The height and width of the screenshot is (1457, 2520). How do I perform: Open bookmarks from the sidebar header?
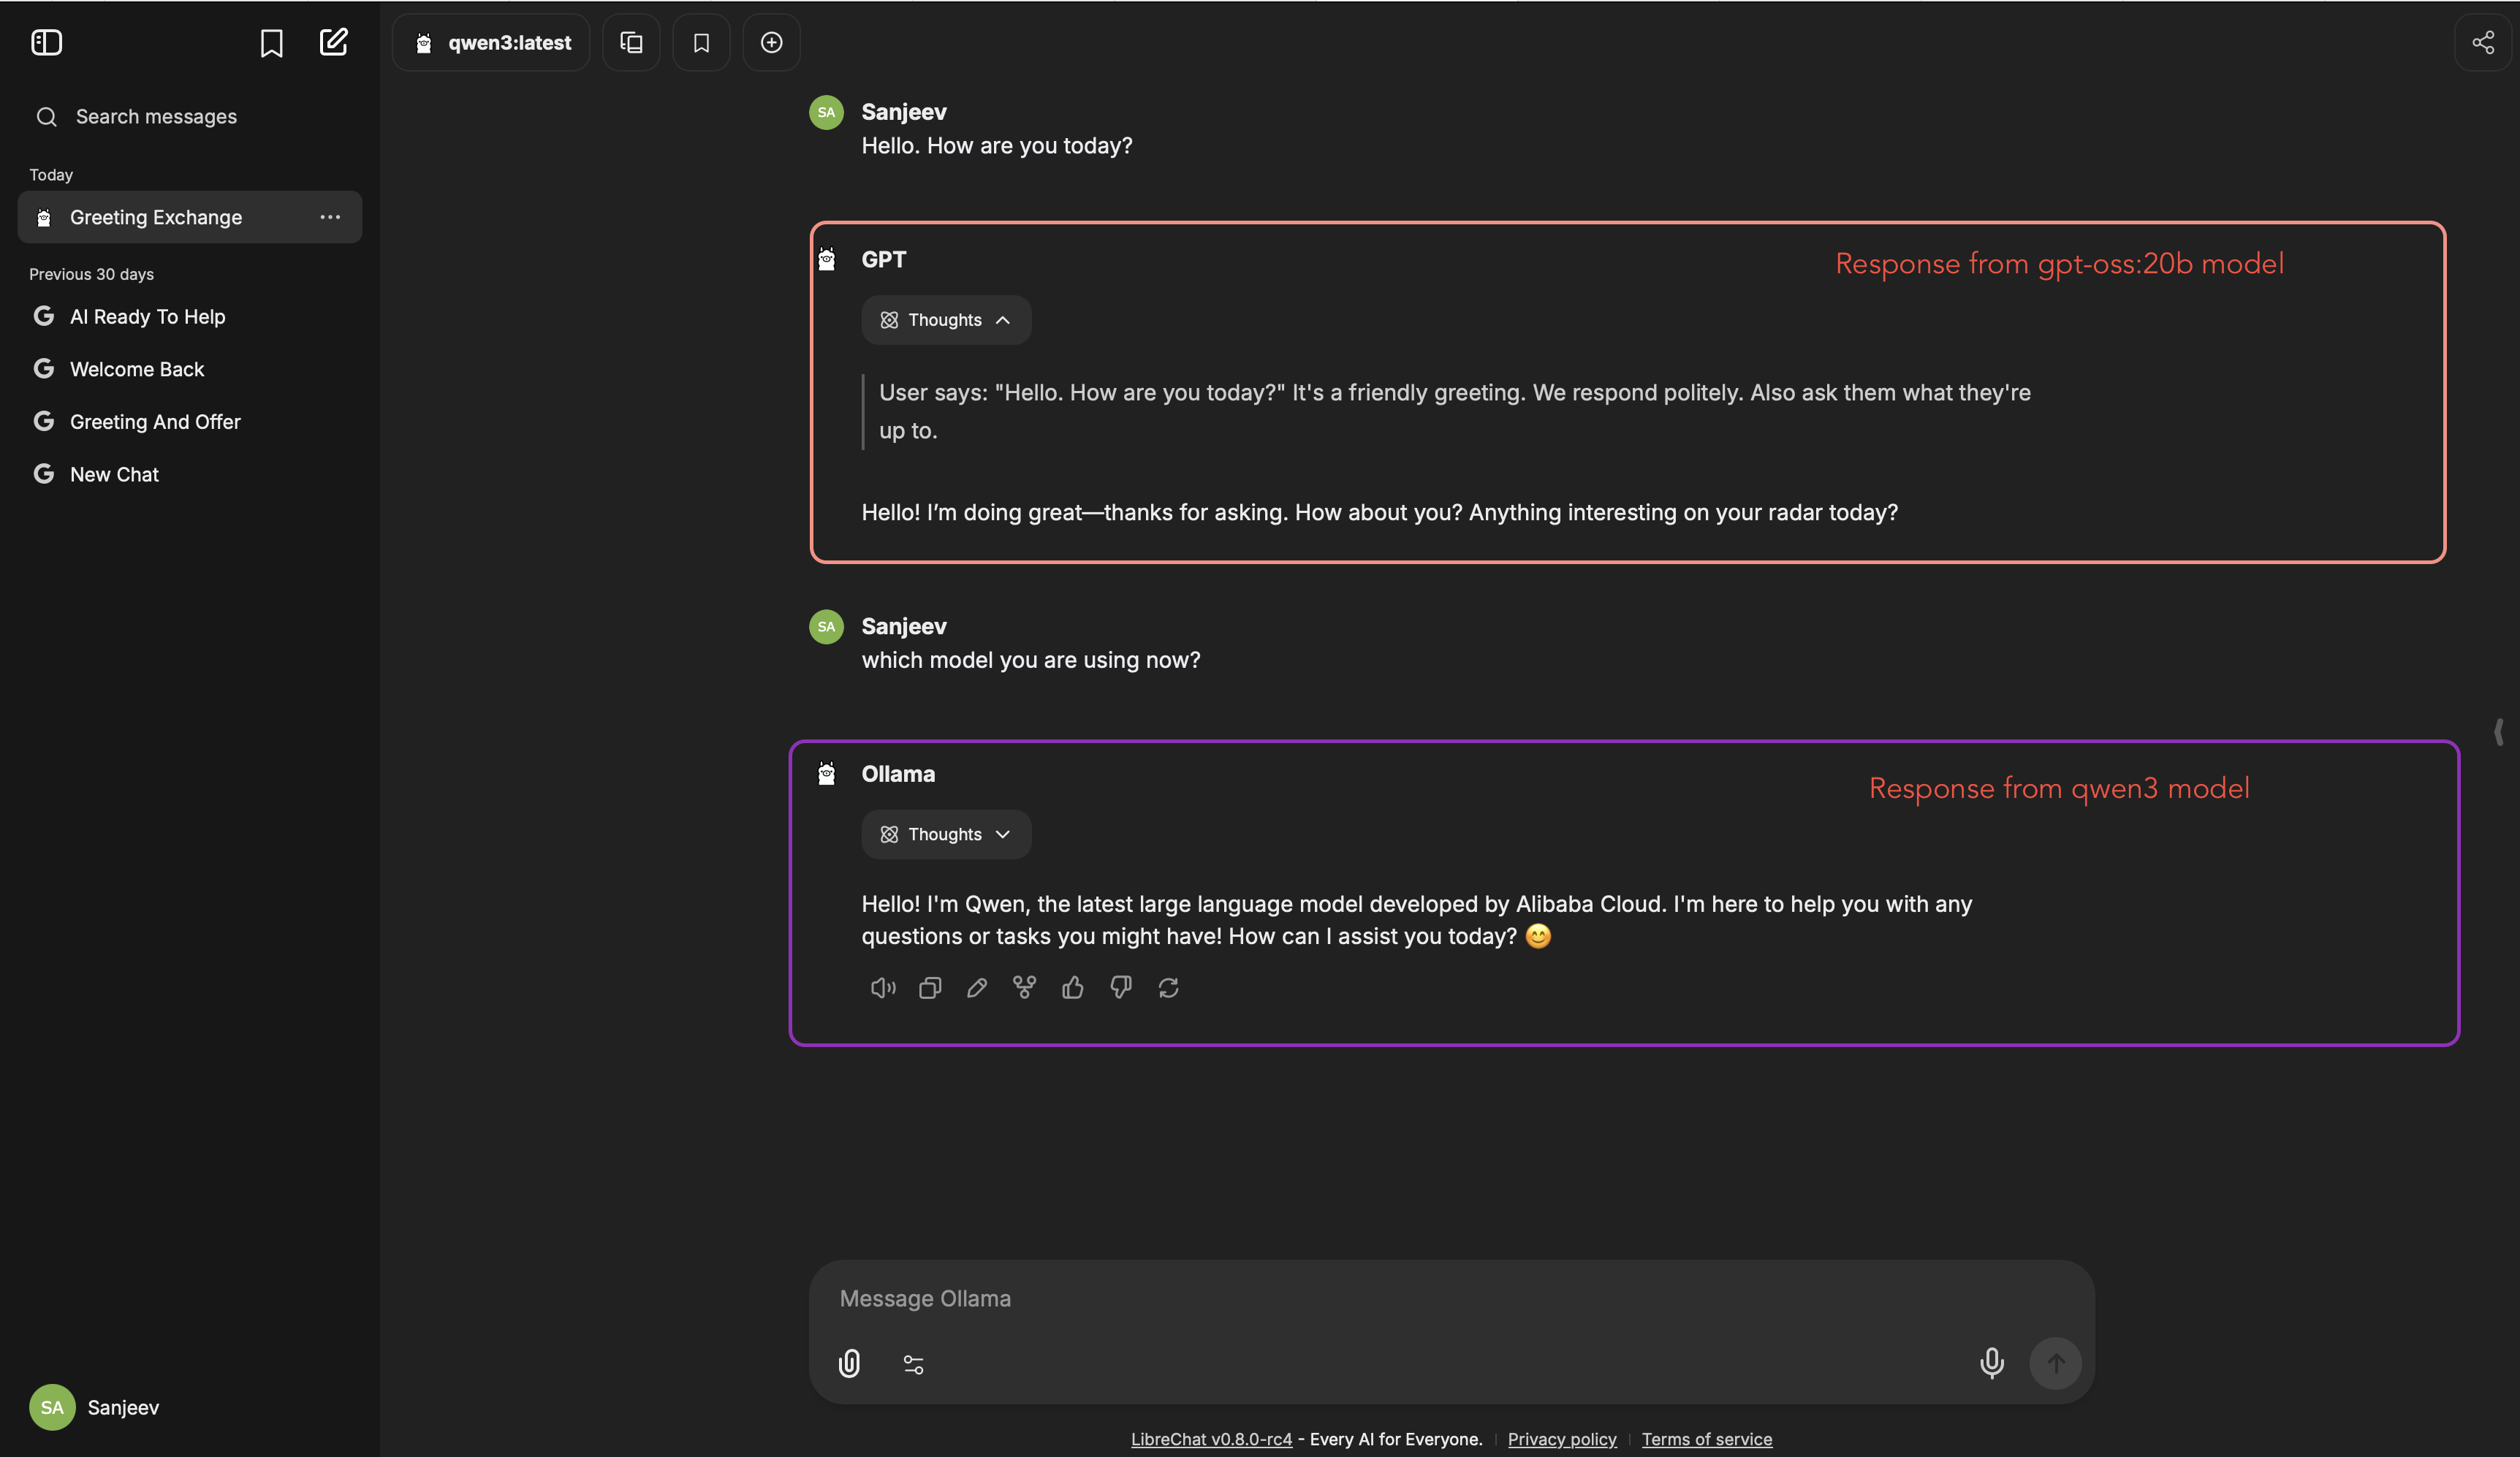[271, 42]
